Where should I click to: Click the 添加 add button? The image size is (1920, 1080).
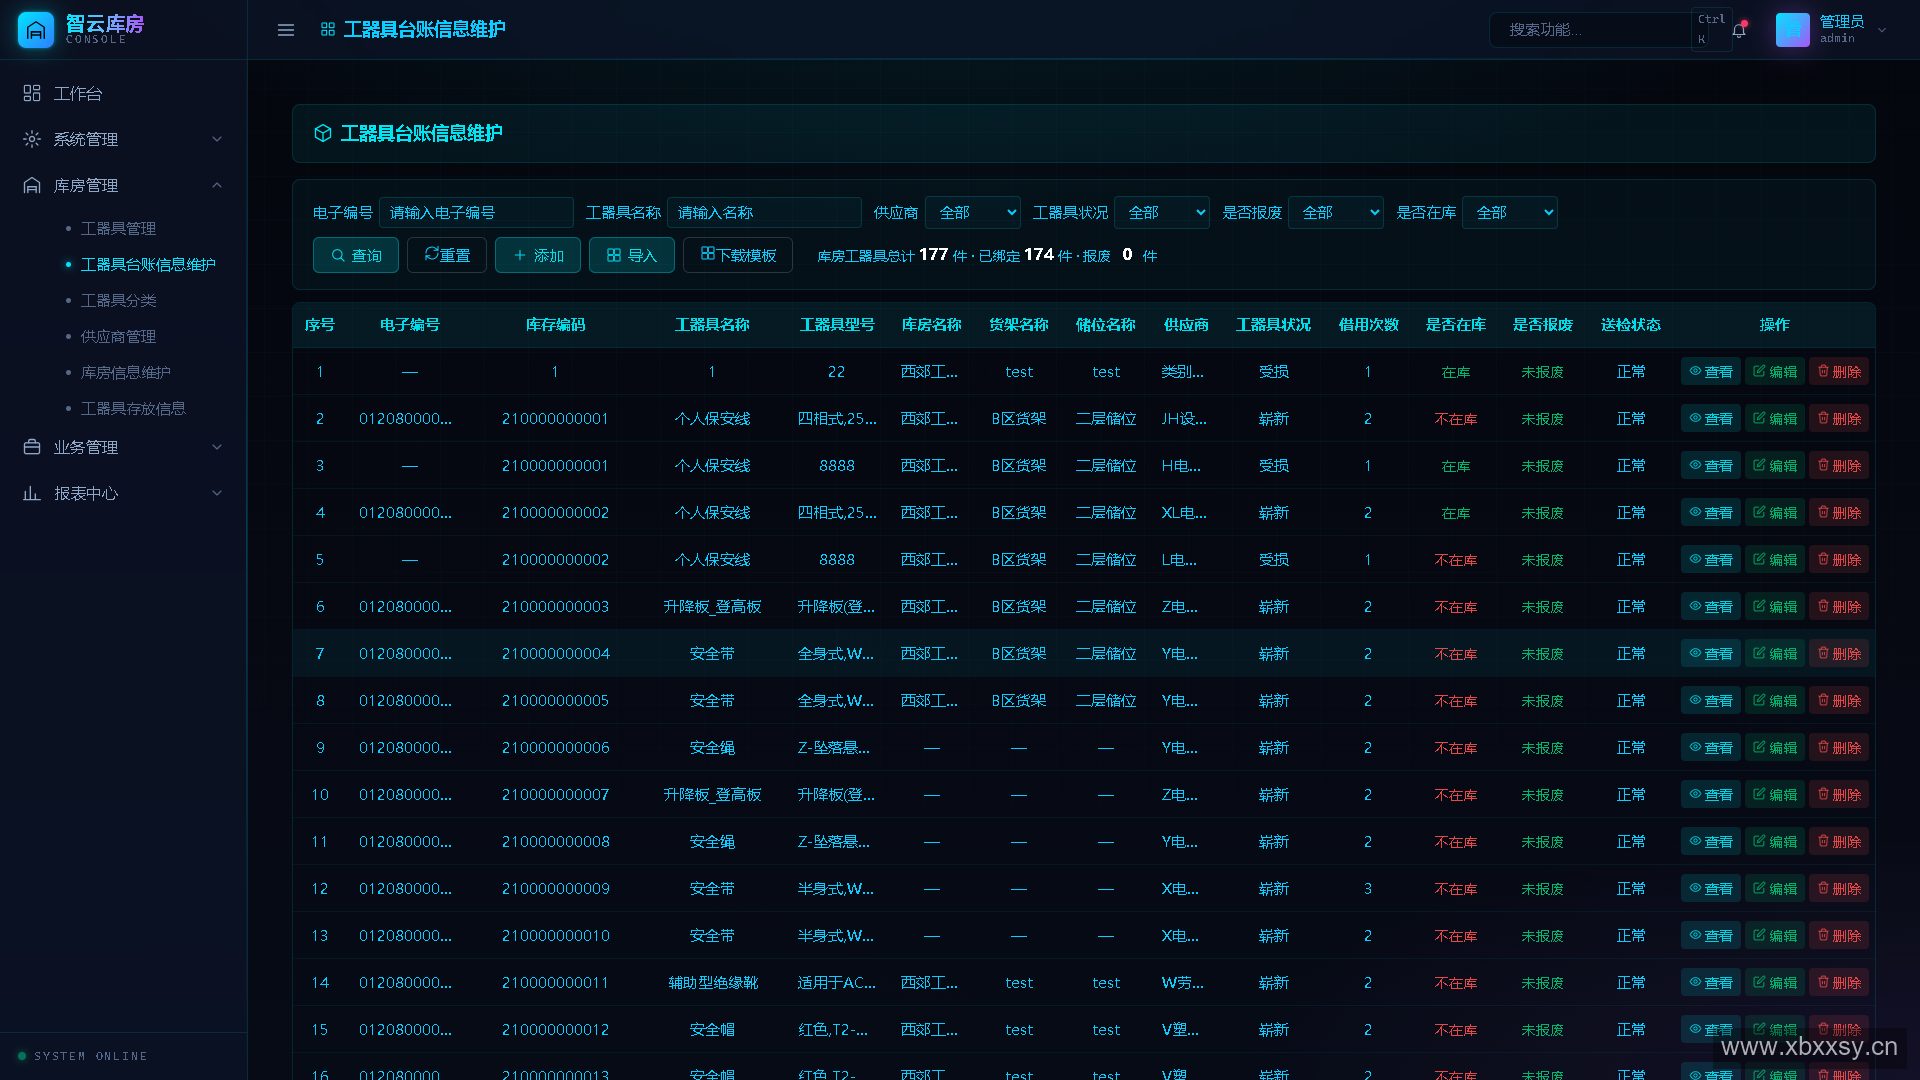pos(538,256)
